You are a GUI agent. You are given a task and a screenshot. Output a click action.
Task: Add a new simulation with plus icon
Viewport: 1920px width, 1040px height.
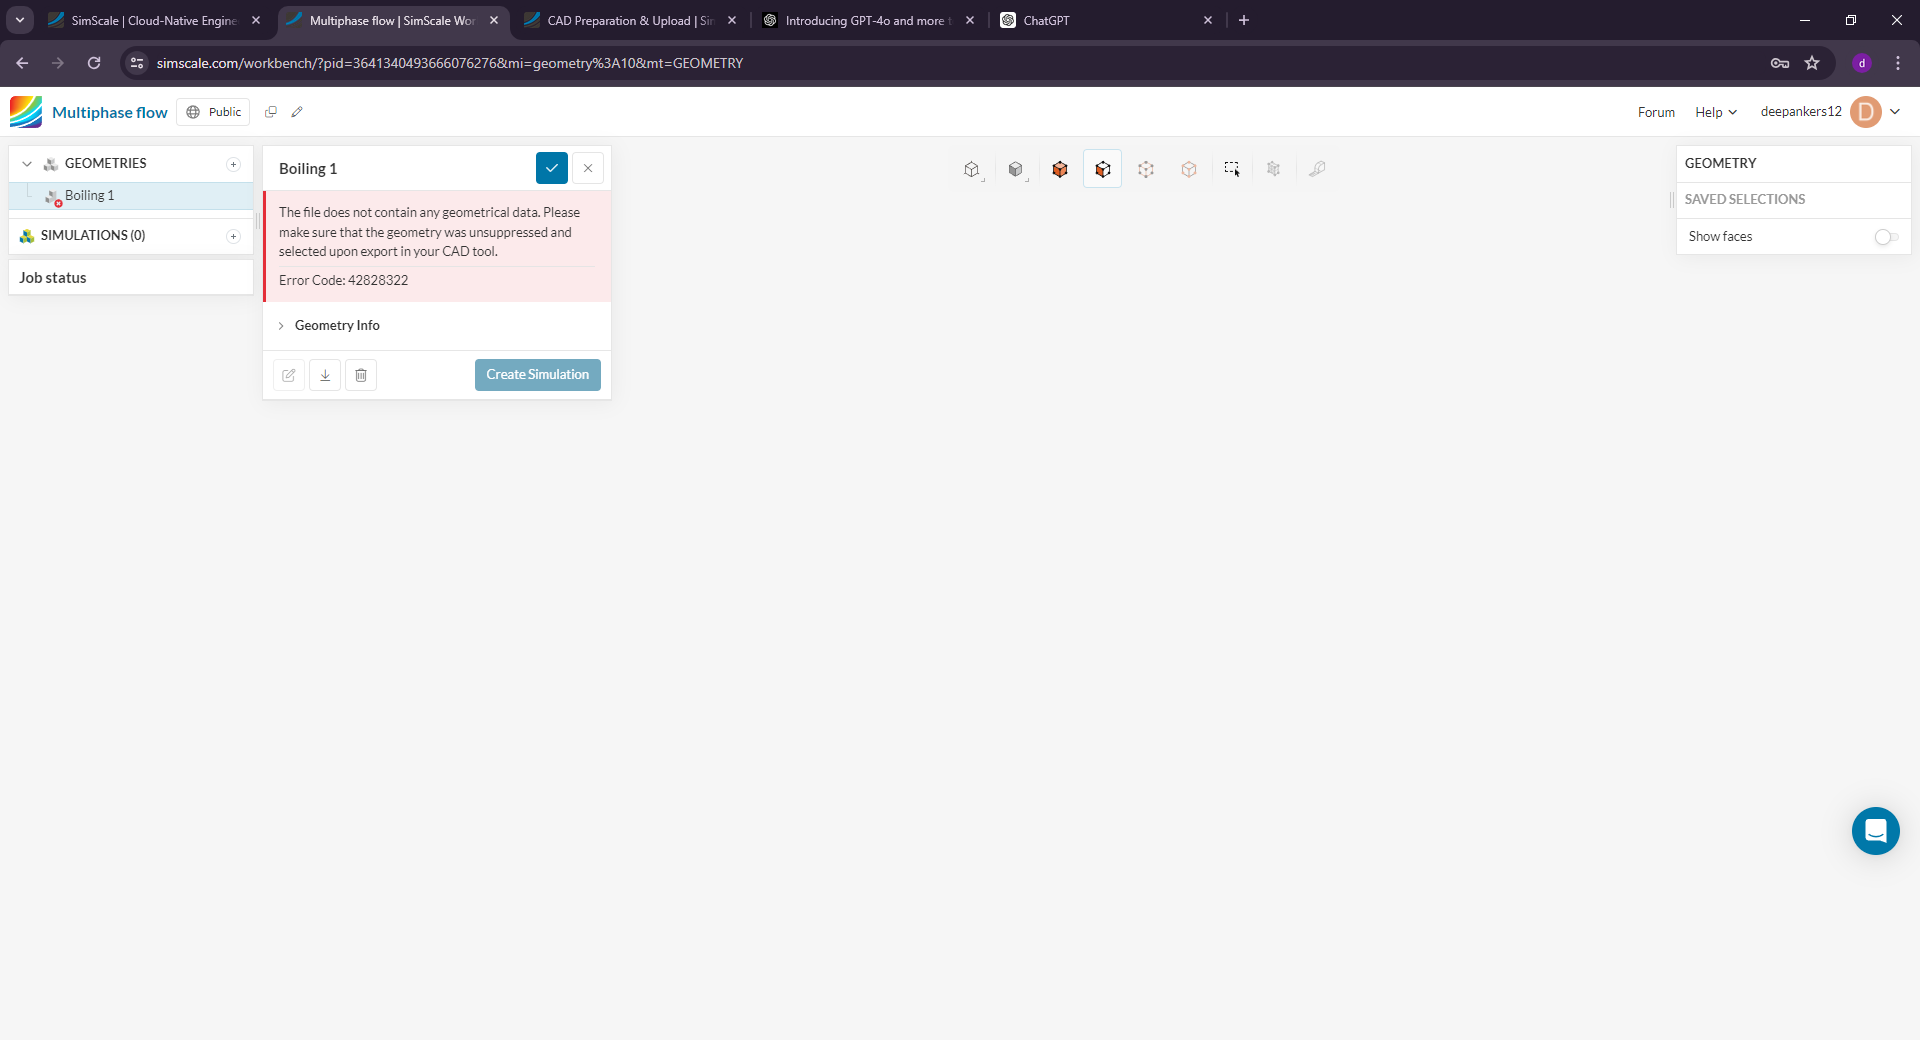tap(233, 236)
